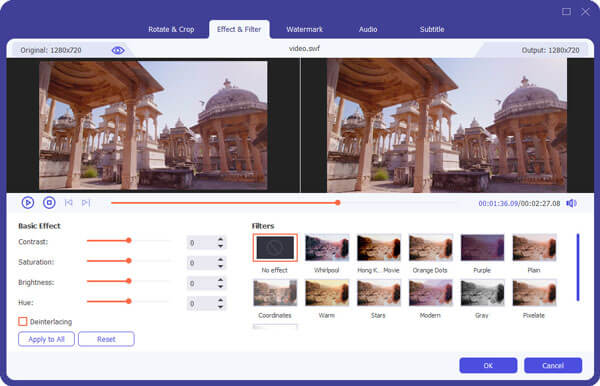Select the No effect filter

point(275,248)
